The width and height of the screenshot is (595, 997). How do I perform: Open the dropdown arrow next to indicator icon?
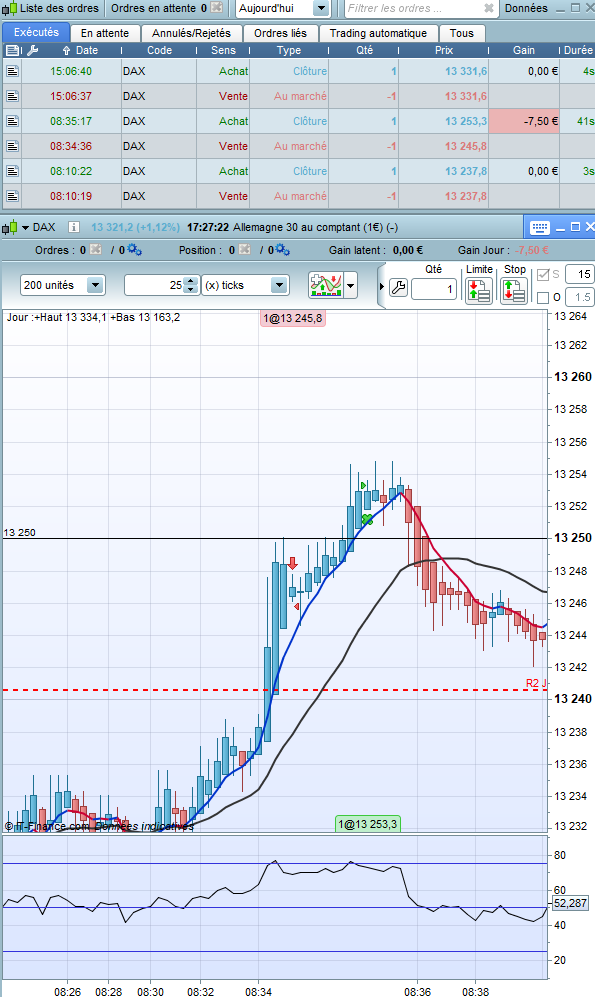(350, 285)
